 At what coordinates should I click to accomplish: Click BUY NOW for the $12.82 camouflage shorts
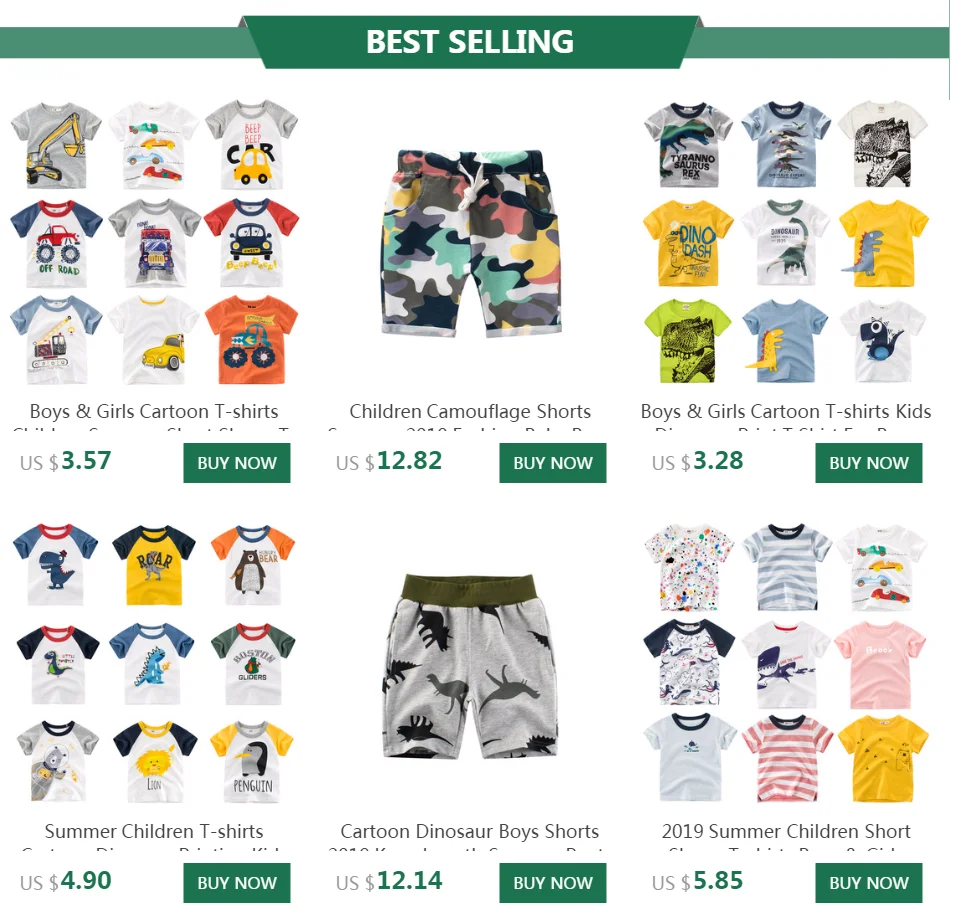(552, 463)
